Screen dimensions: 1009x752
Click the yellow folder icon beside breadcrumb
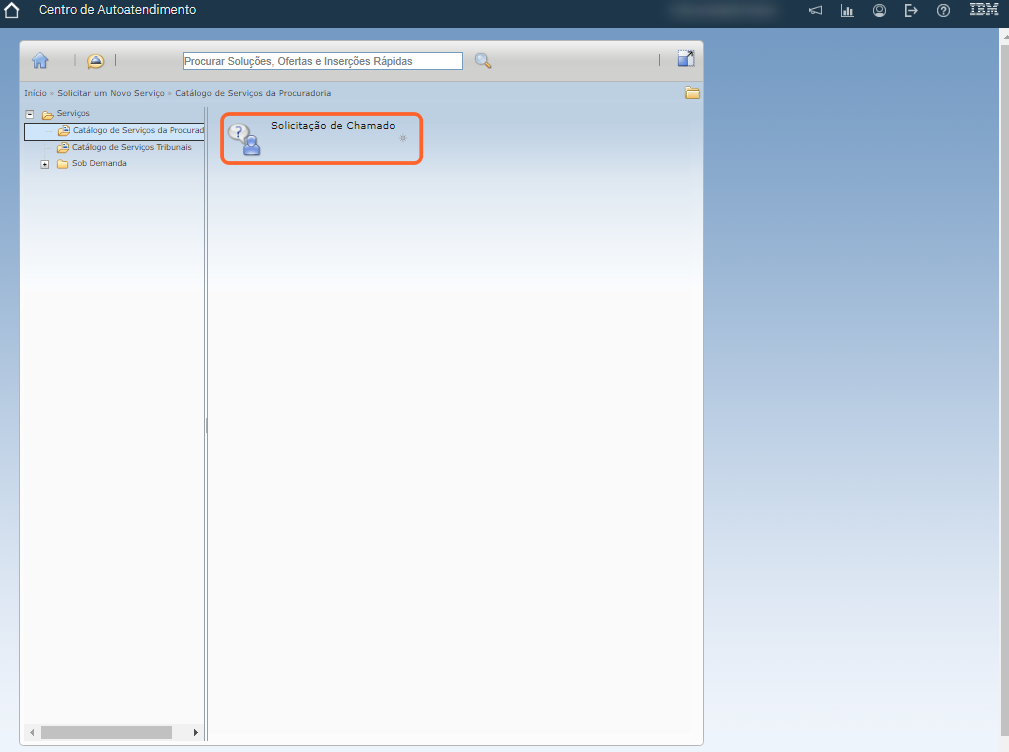point(692,93)
